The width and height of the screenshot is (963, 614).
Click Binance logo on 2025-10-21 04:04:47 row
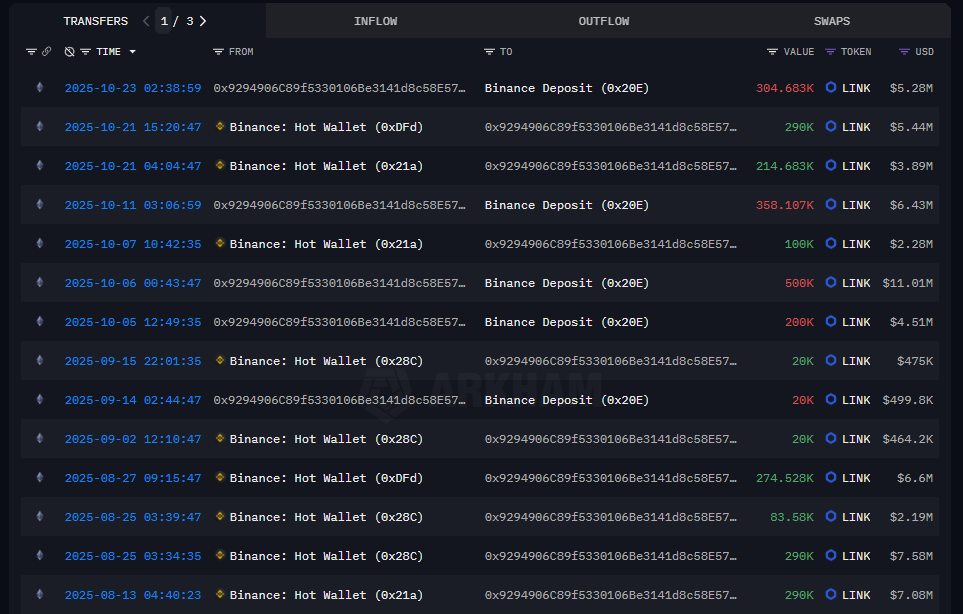point(220,165)
